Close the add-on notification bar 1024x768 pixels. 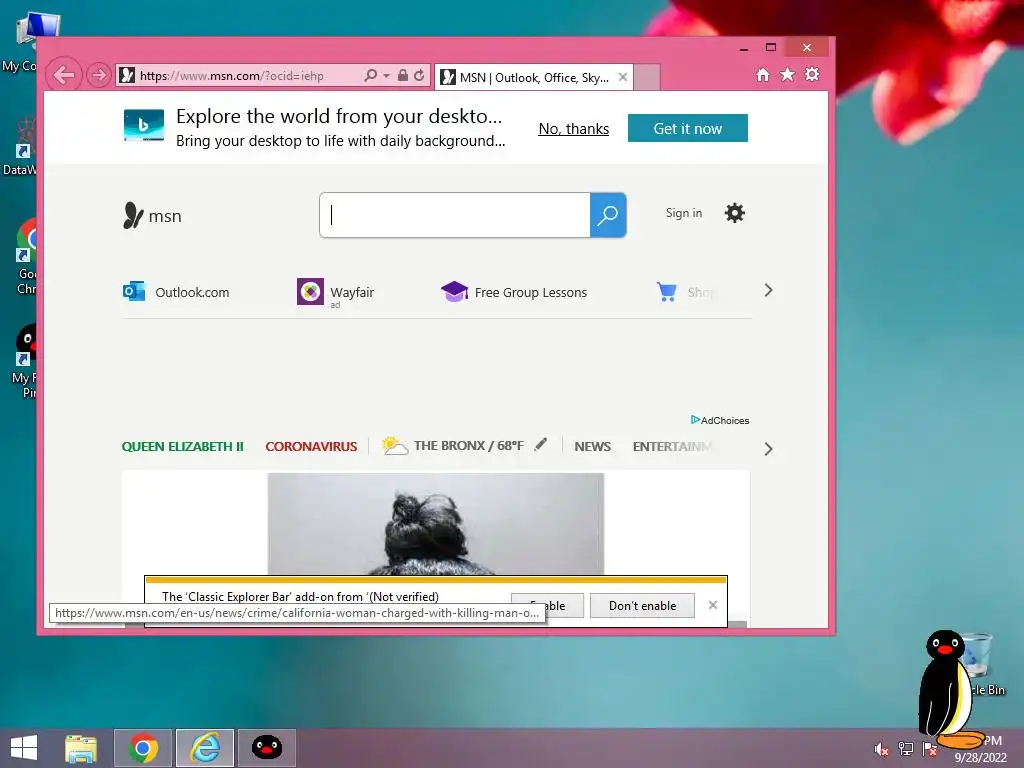pos(713,605)
